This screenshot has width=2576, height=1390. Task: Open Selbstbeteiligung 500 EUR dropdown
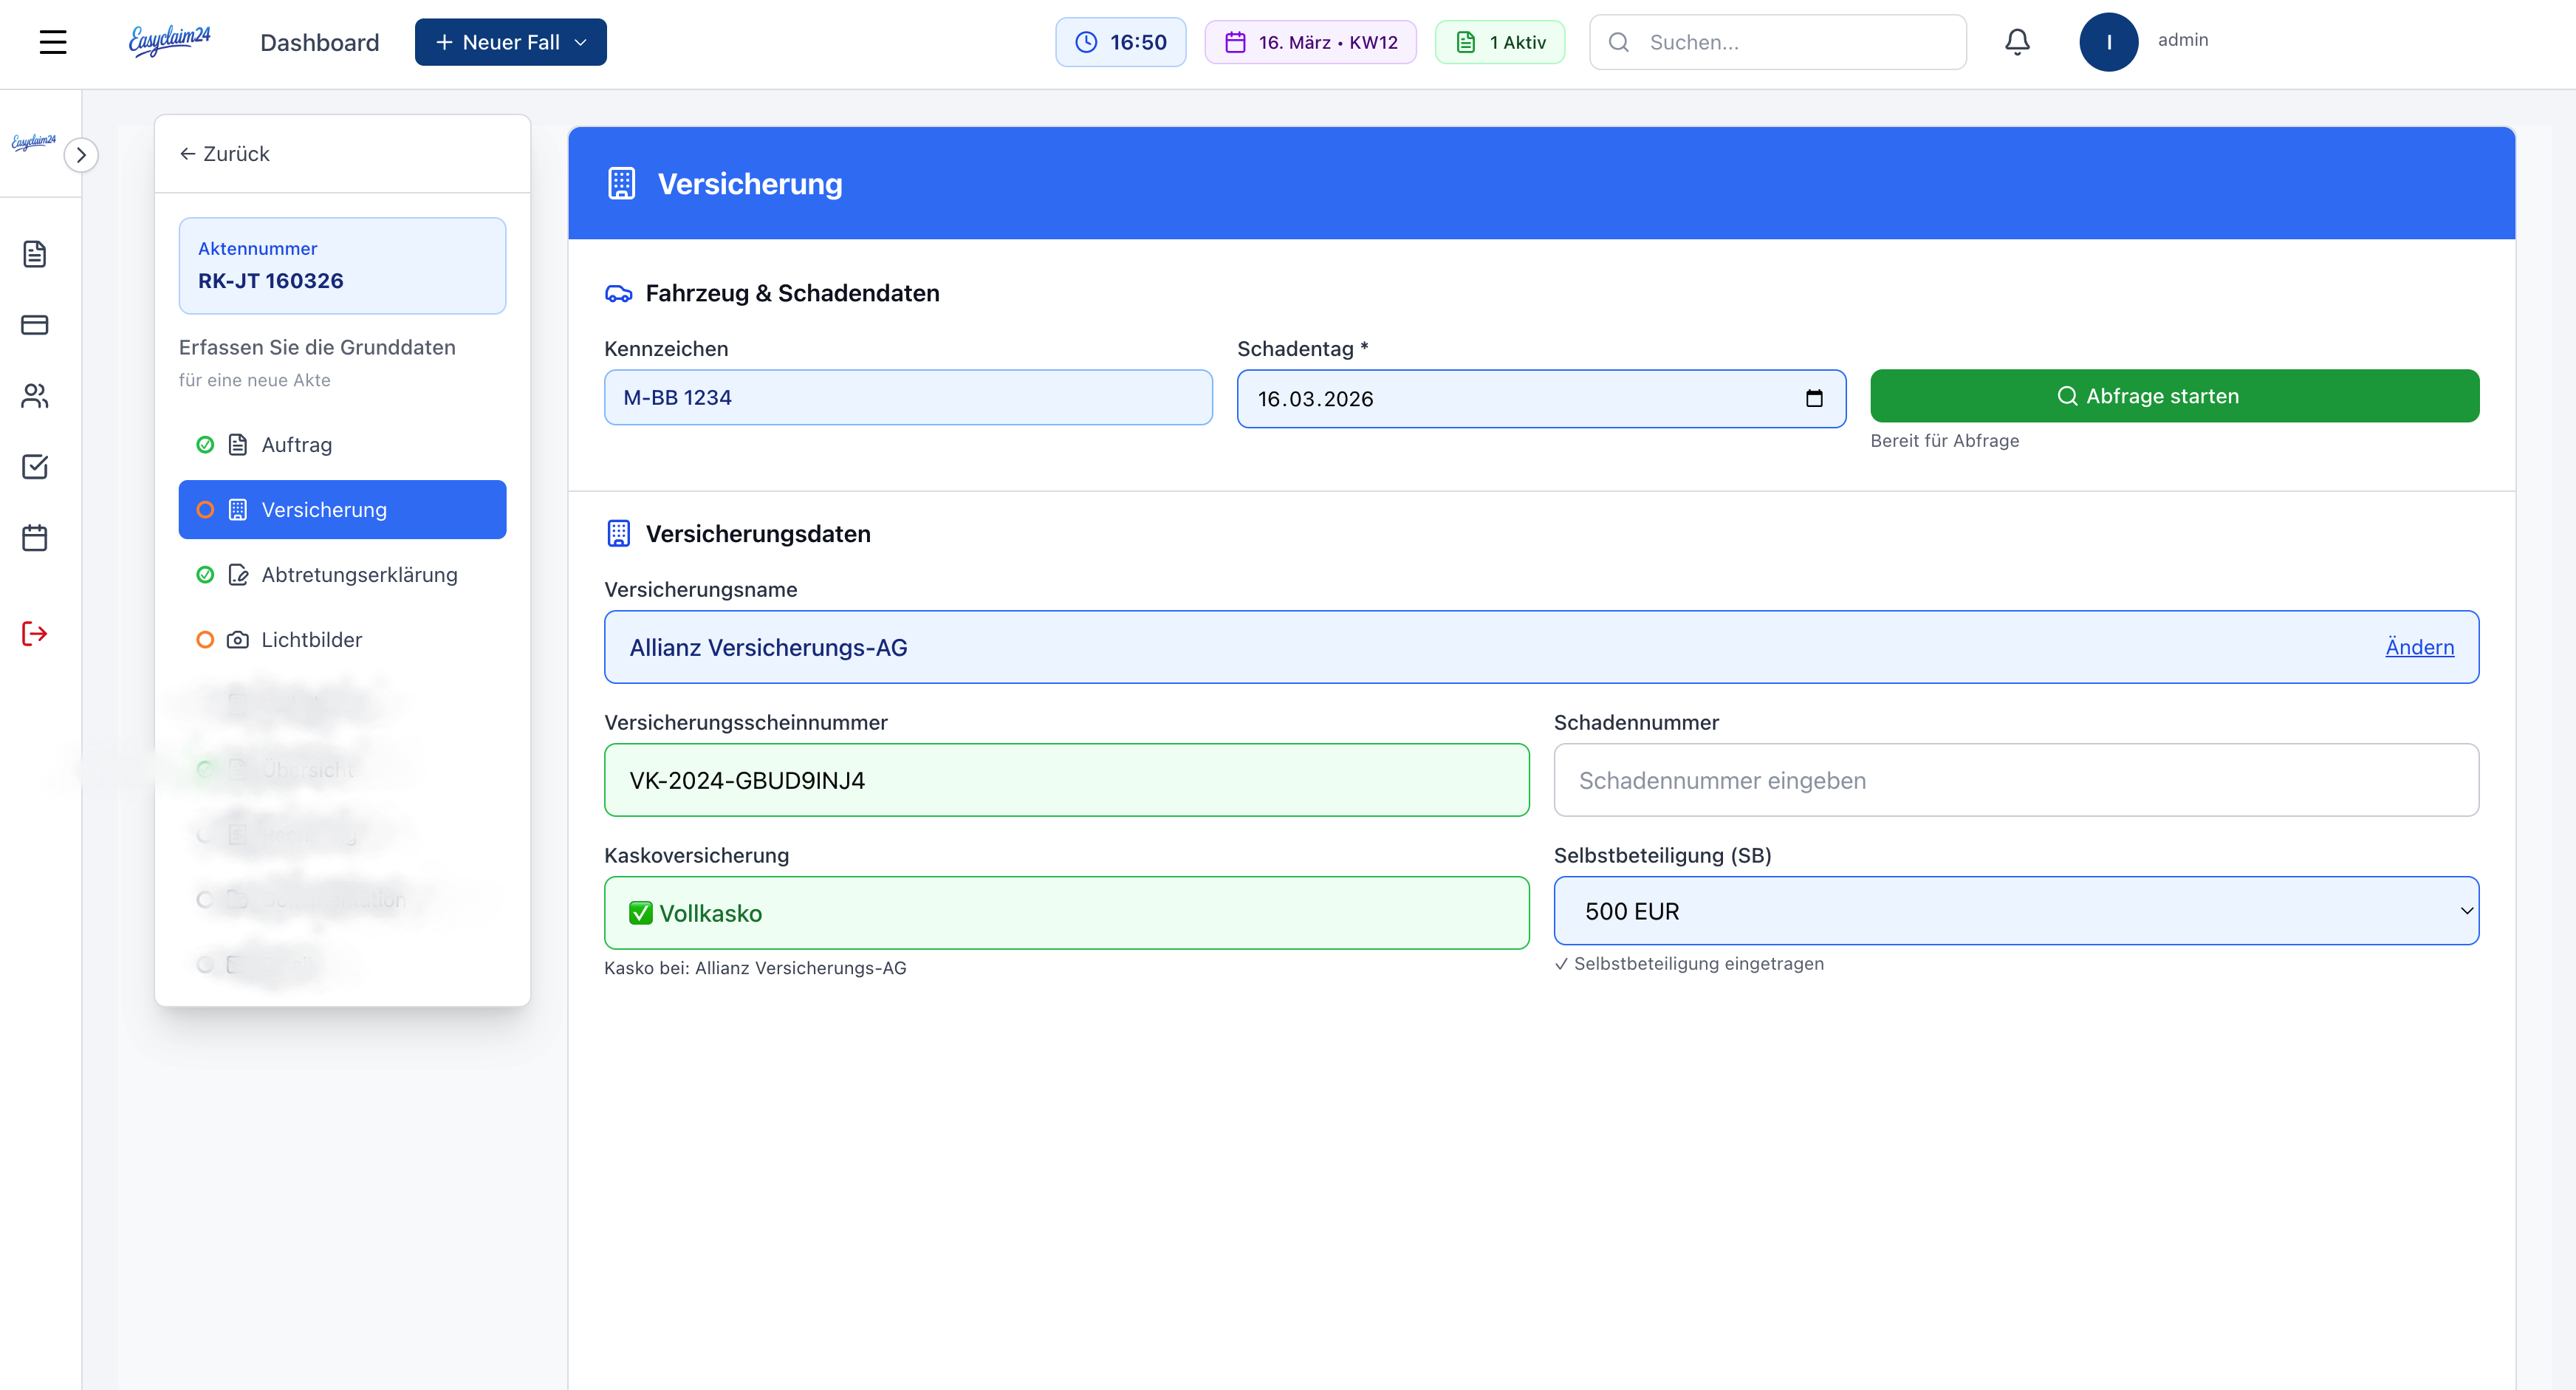pyautogui.click(x=2015, y=911)
